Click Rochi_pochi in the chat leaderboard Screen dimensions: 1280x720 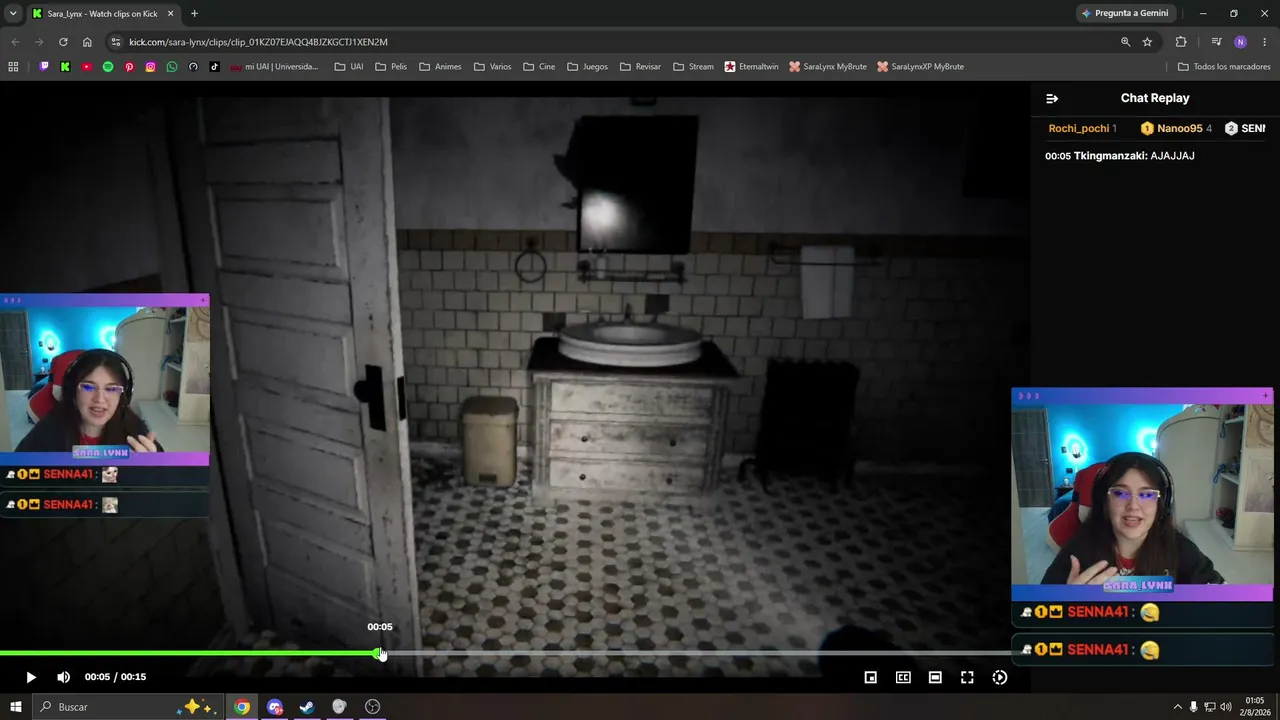(1079, 128)
